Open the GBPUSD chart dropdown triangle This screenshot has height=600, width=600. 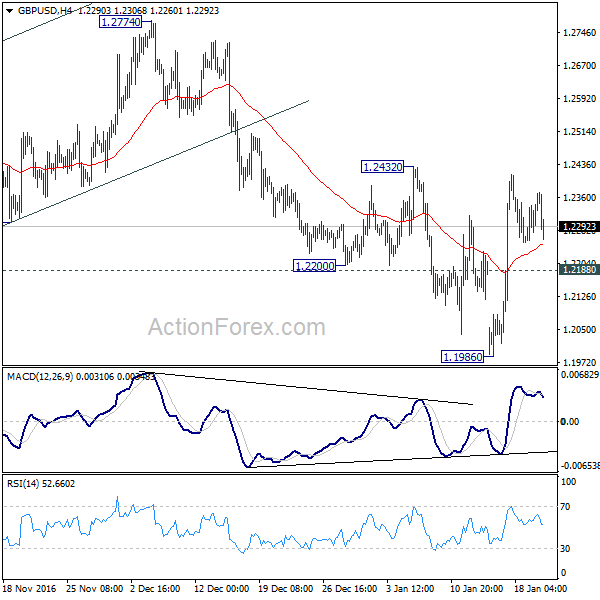pos(10,11)
